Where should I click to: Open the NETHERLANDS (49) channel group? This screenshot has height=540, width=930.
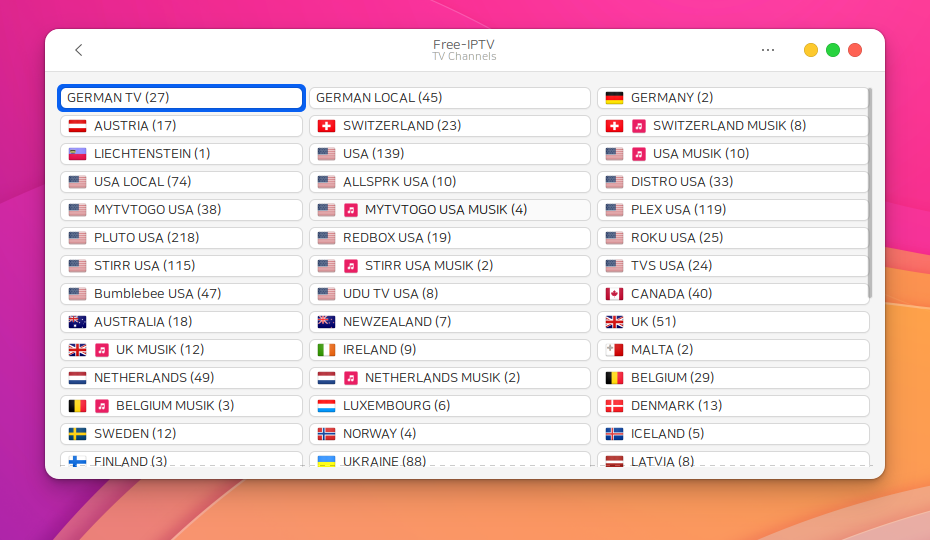[181, 378]
